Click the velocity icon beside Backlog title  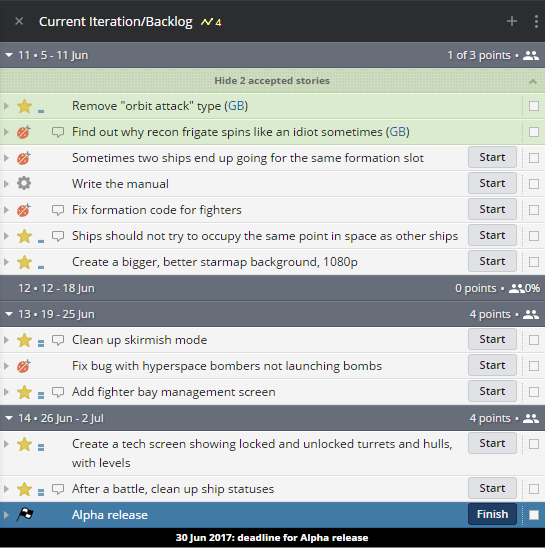coord(207,22)
